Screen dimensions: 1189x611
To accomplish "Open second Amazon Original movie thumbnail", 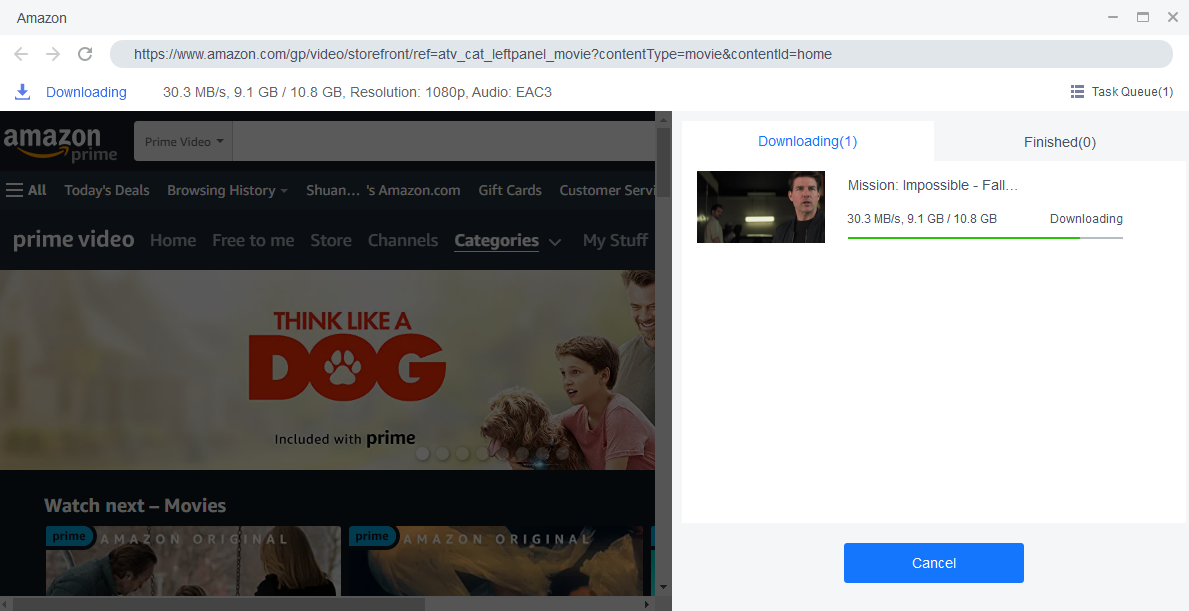I will (496, 561).
